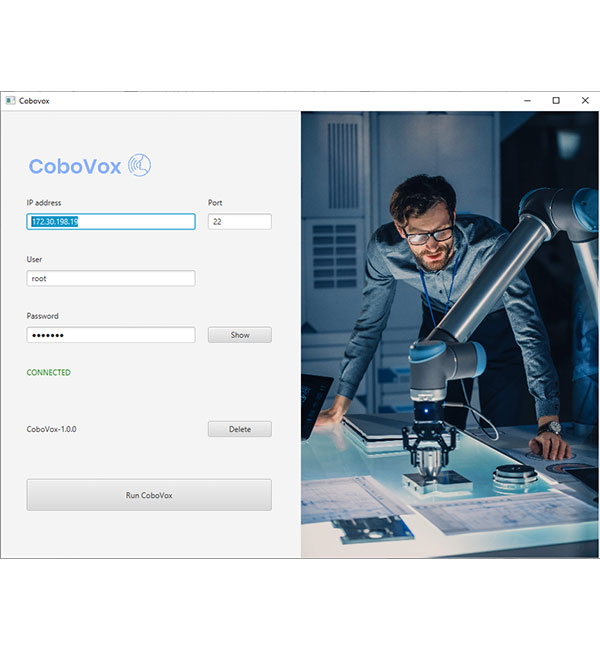Click the Port field showing 22
This screenshot has height=650, width=600.
click(240, 221)
